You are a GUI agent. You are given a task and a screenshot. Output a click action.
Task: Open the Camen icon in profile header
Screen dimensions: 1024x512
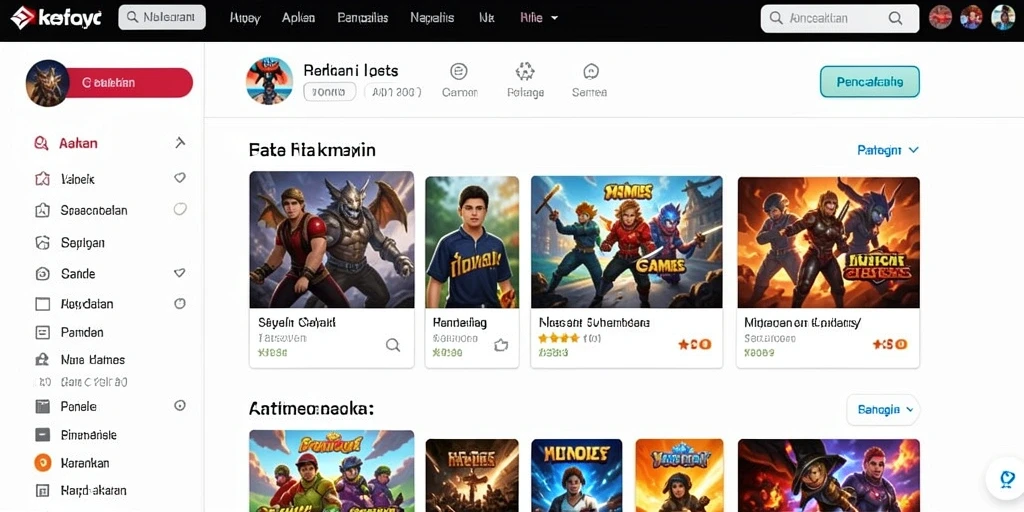pos(459,71)
